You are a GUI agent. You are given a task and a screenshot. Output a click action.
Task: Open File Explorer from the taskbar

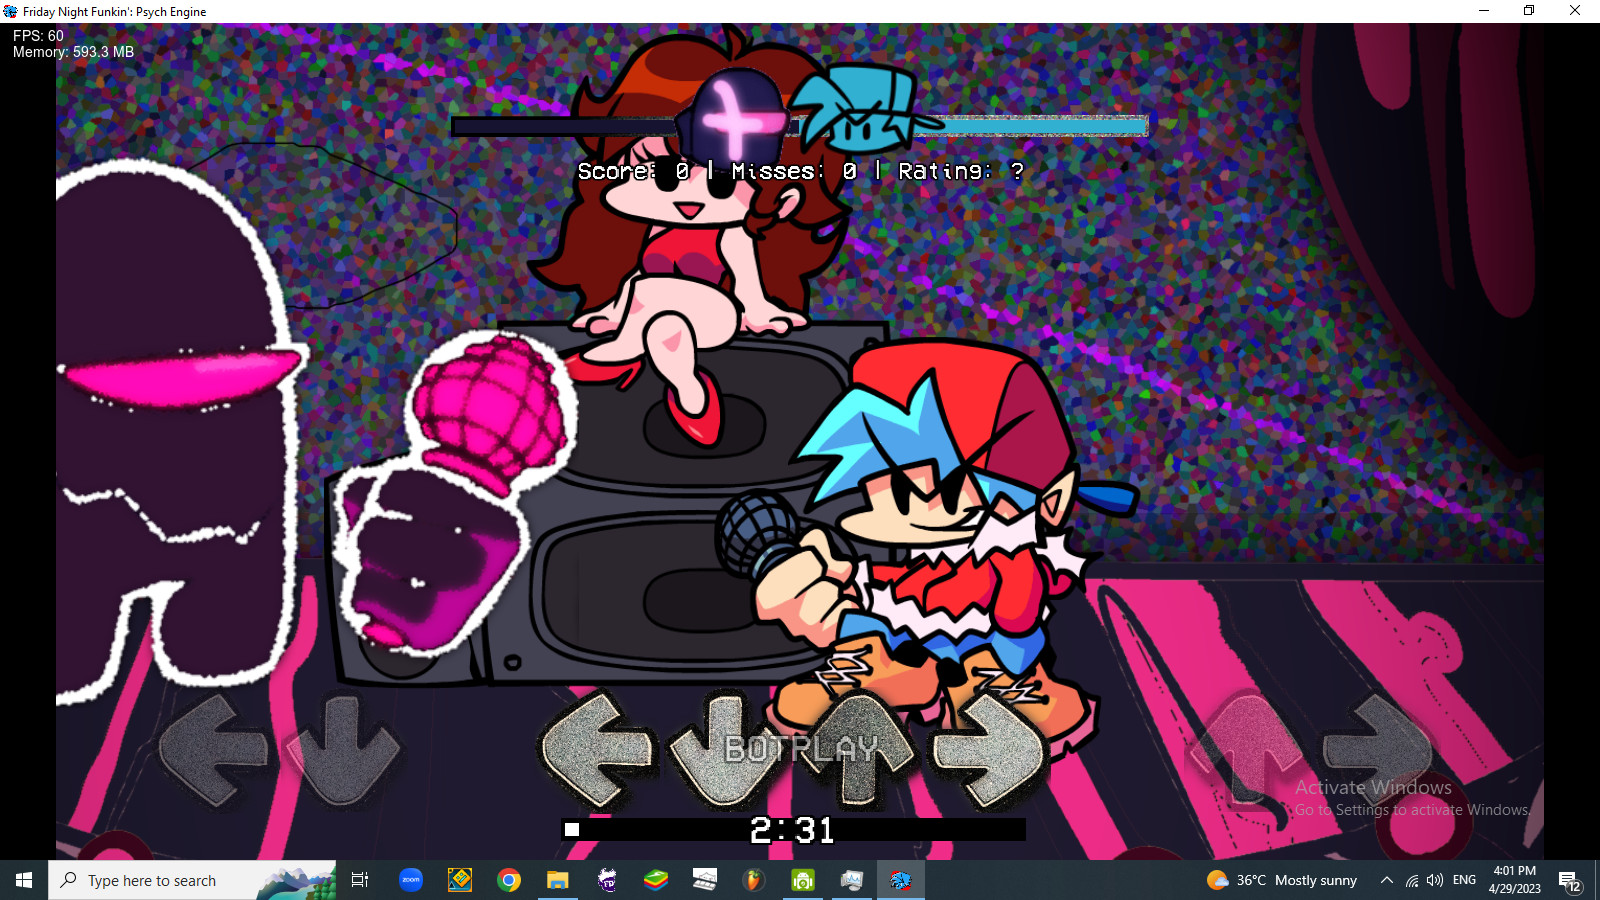pos(557,880)
